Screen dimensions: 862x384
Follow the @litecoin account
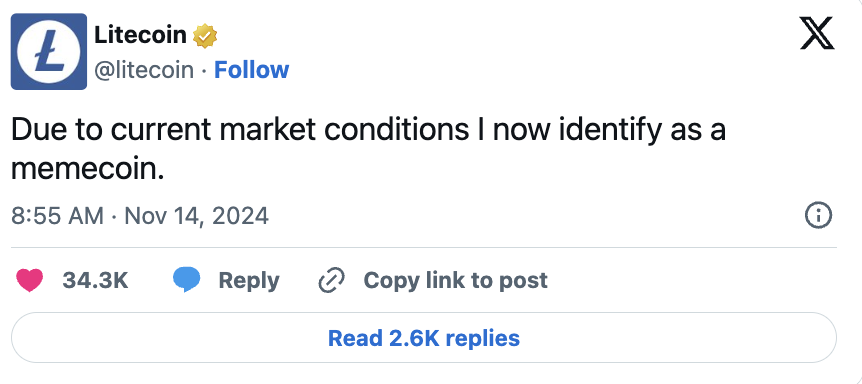tap(251, 70)
